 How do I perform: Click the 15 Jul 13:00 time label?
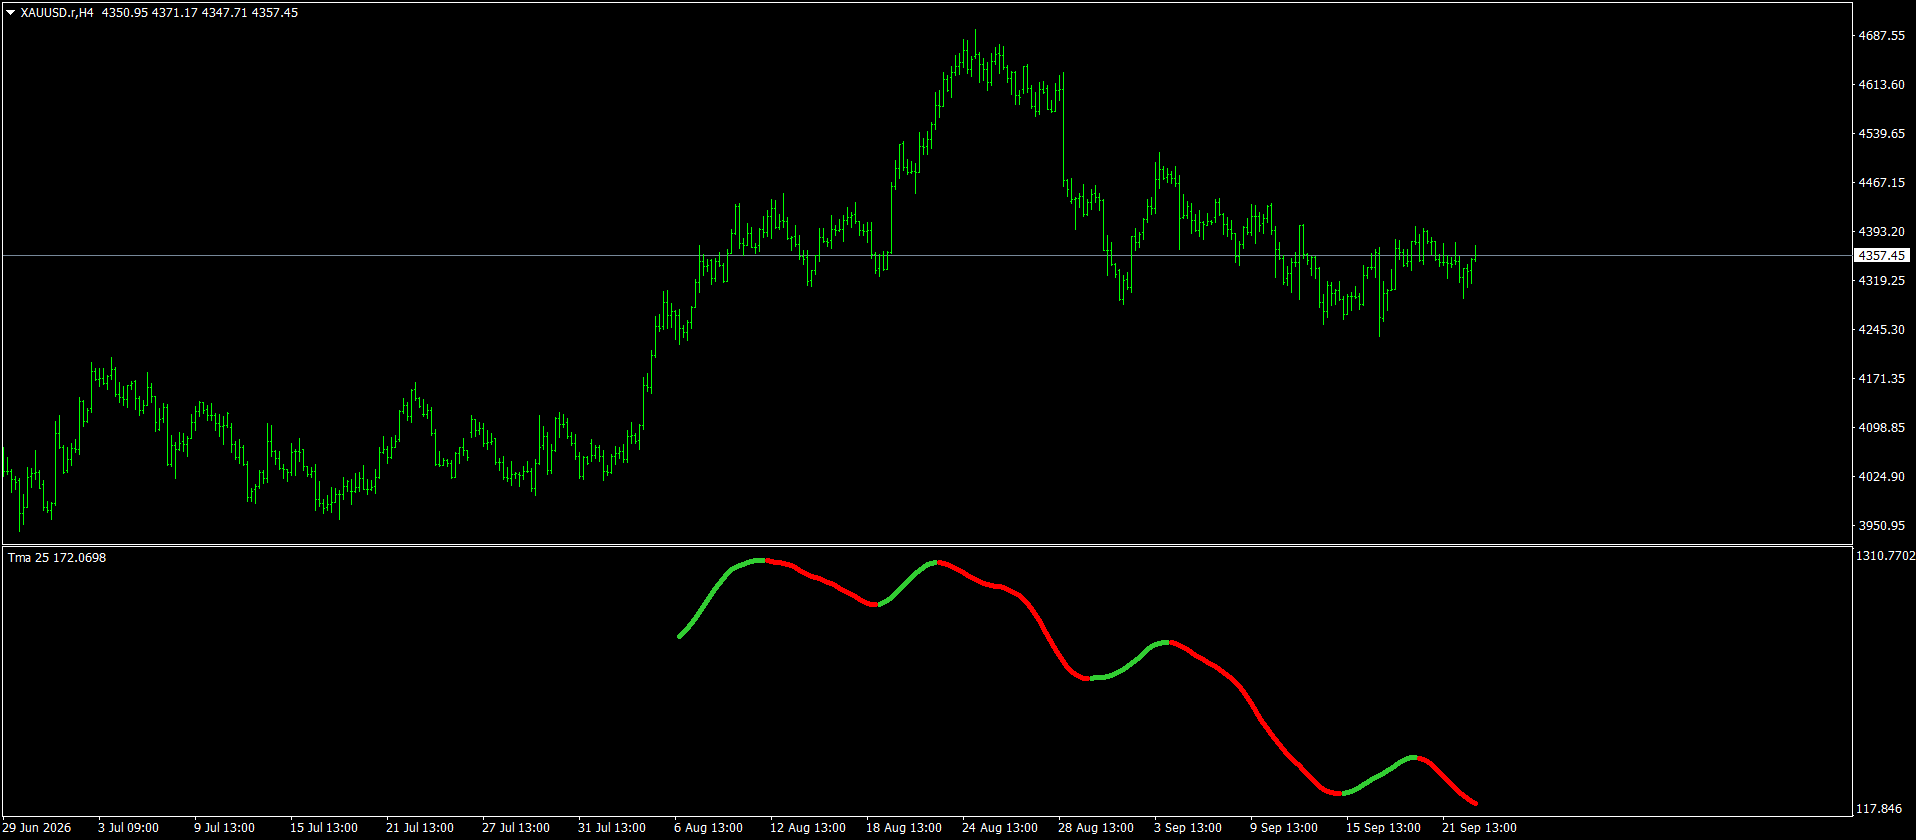tap(324, 828)
